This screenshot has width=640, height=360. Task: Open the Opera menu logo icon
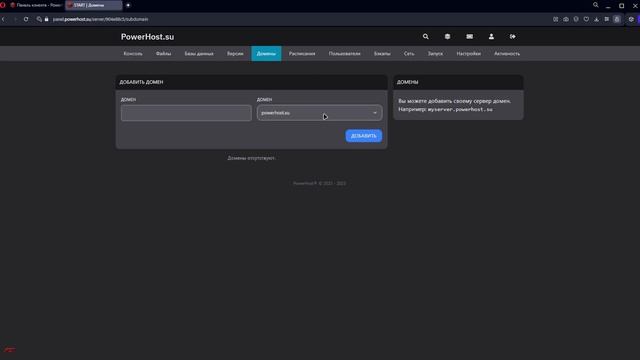(3, 5)
